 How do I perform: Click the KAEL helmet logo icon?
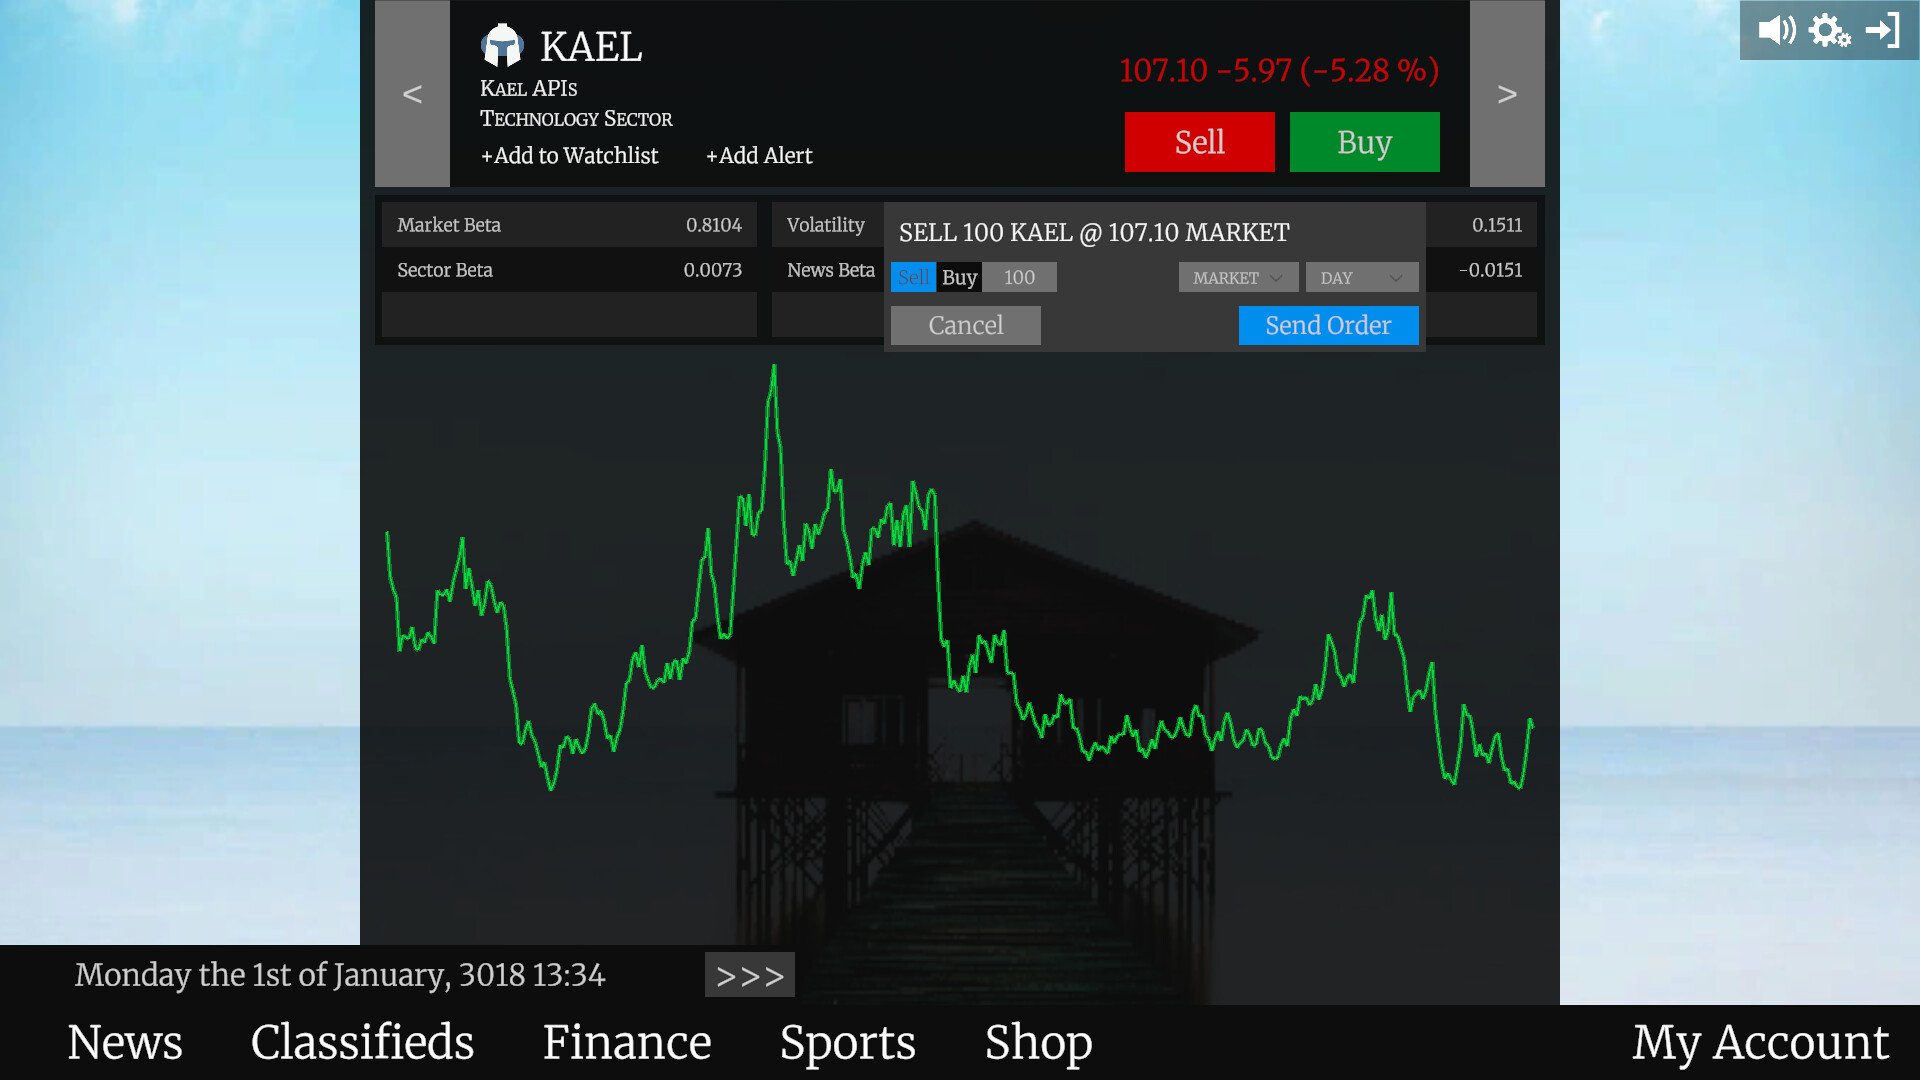pyautogui.click(x=502, y=46)
